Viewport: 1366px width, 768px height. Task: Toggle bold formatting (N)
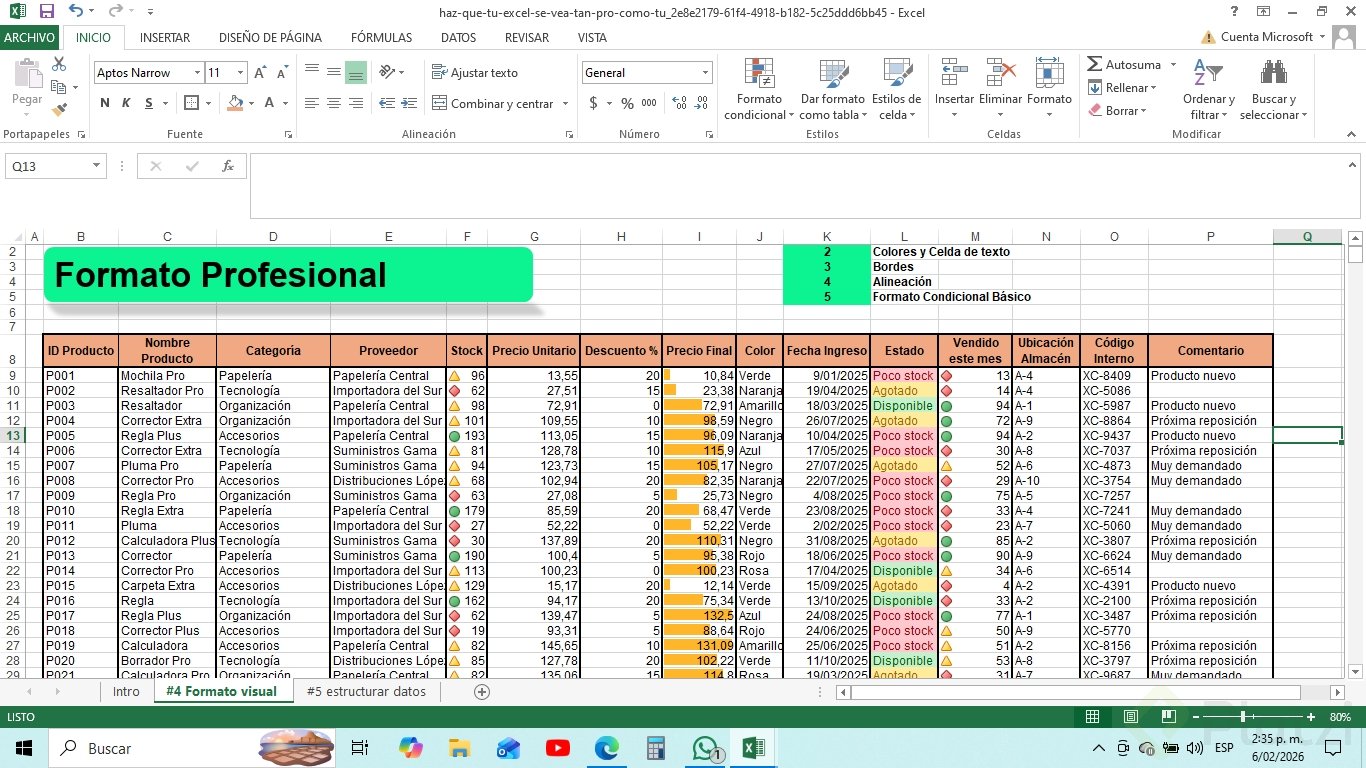105,103
